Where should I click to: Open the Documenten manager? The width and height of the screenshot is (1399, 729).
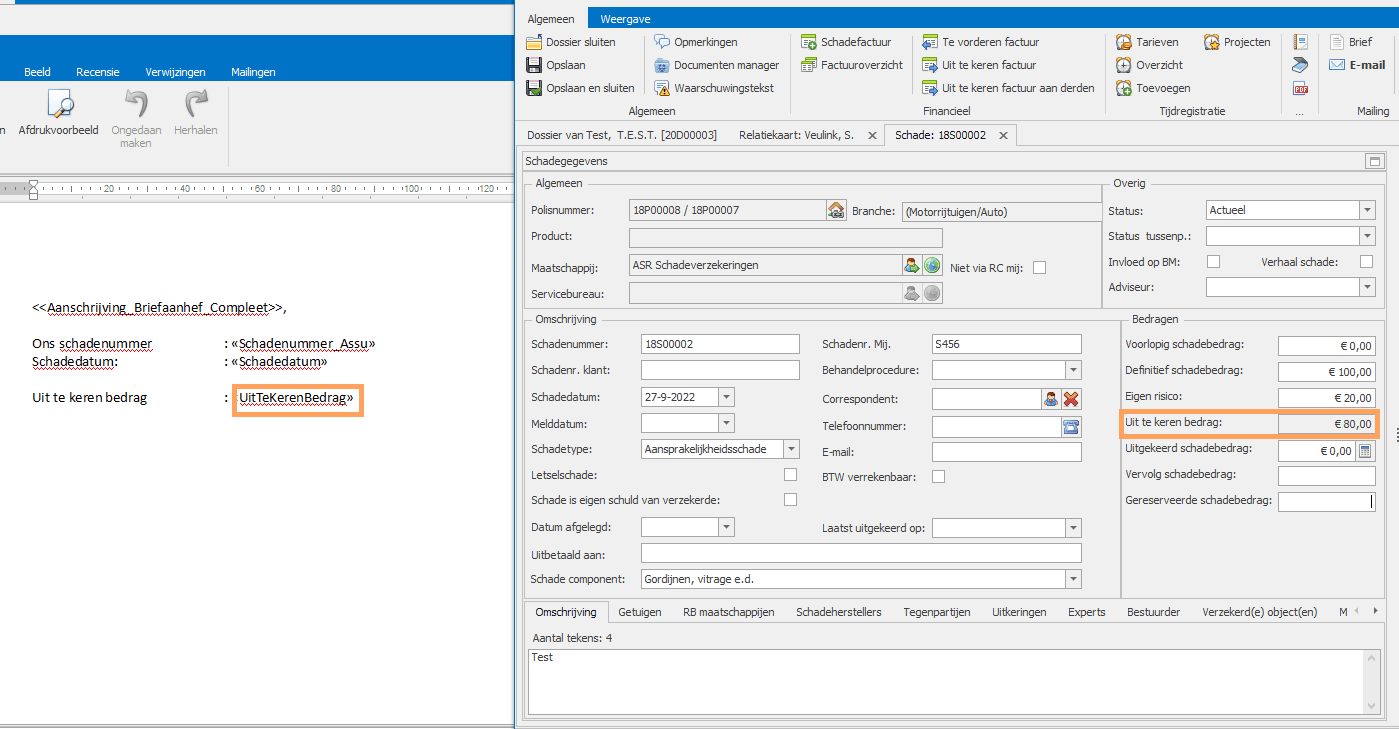point(716,65)
